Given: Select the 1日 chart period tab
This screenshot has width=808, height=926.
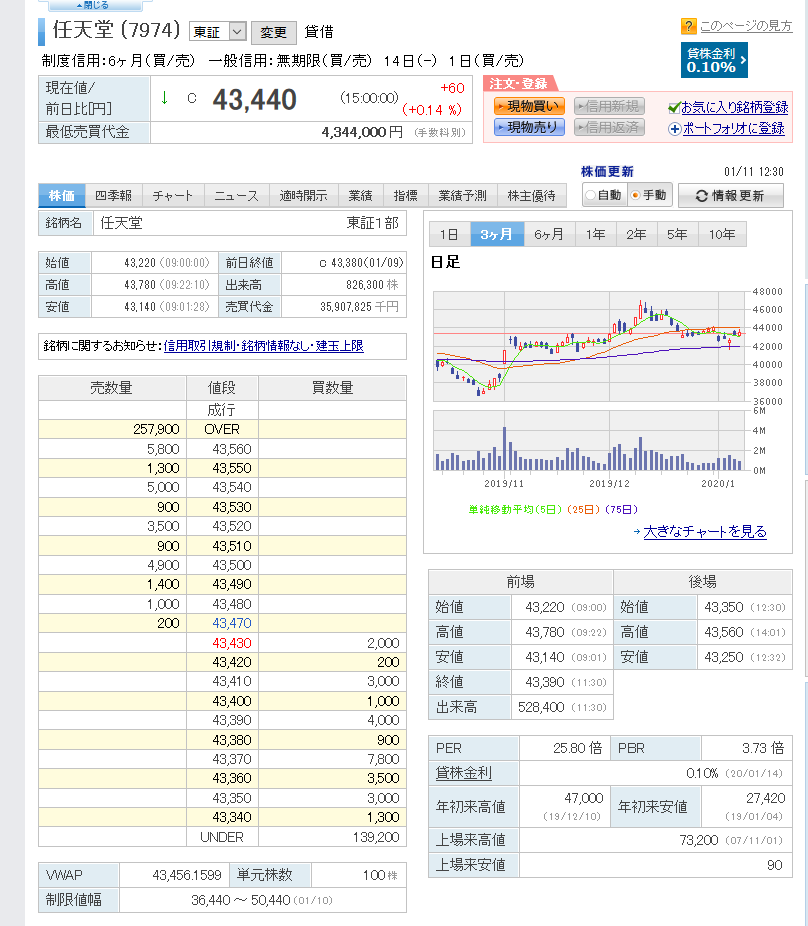Looking at the screenshot, I should tap(449, 234).
